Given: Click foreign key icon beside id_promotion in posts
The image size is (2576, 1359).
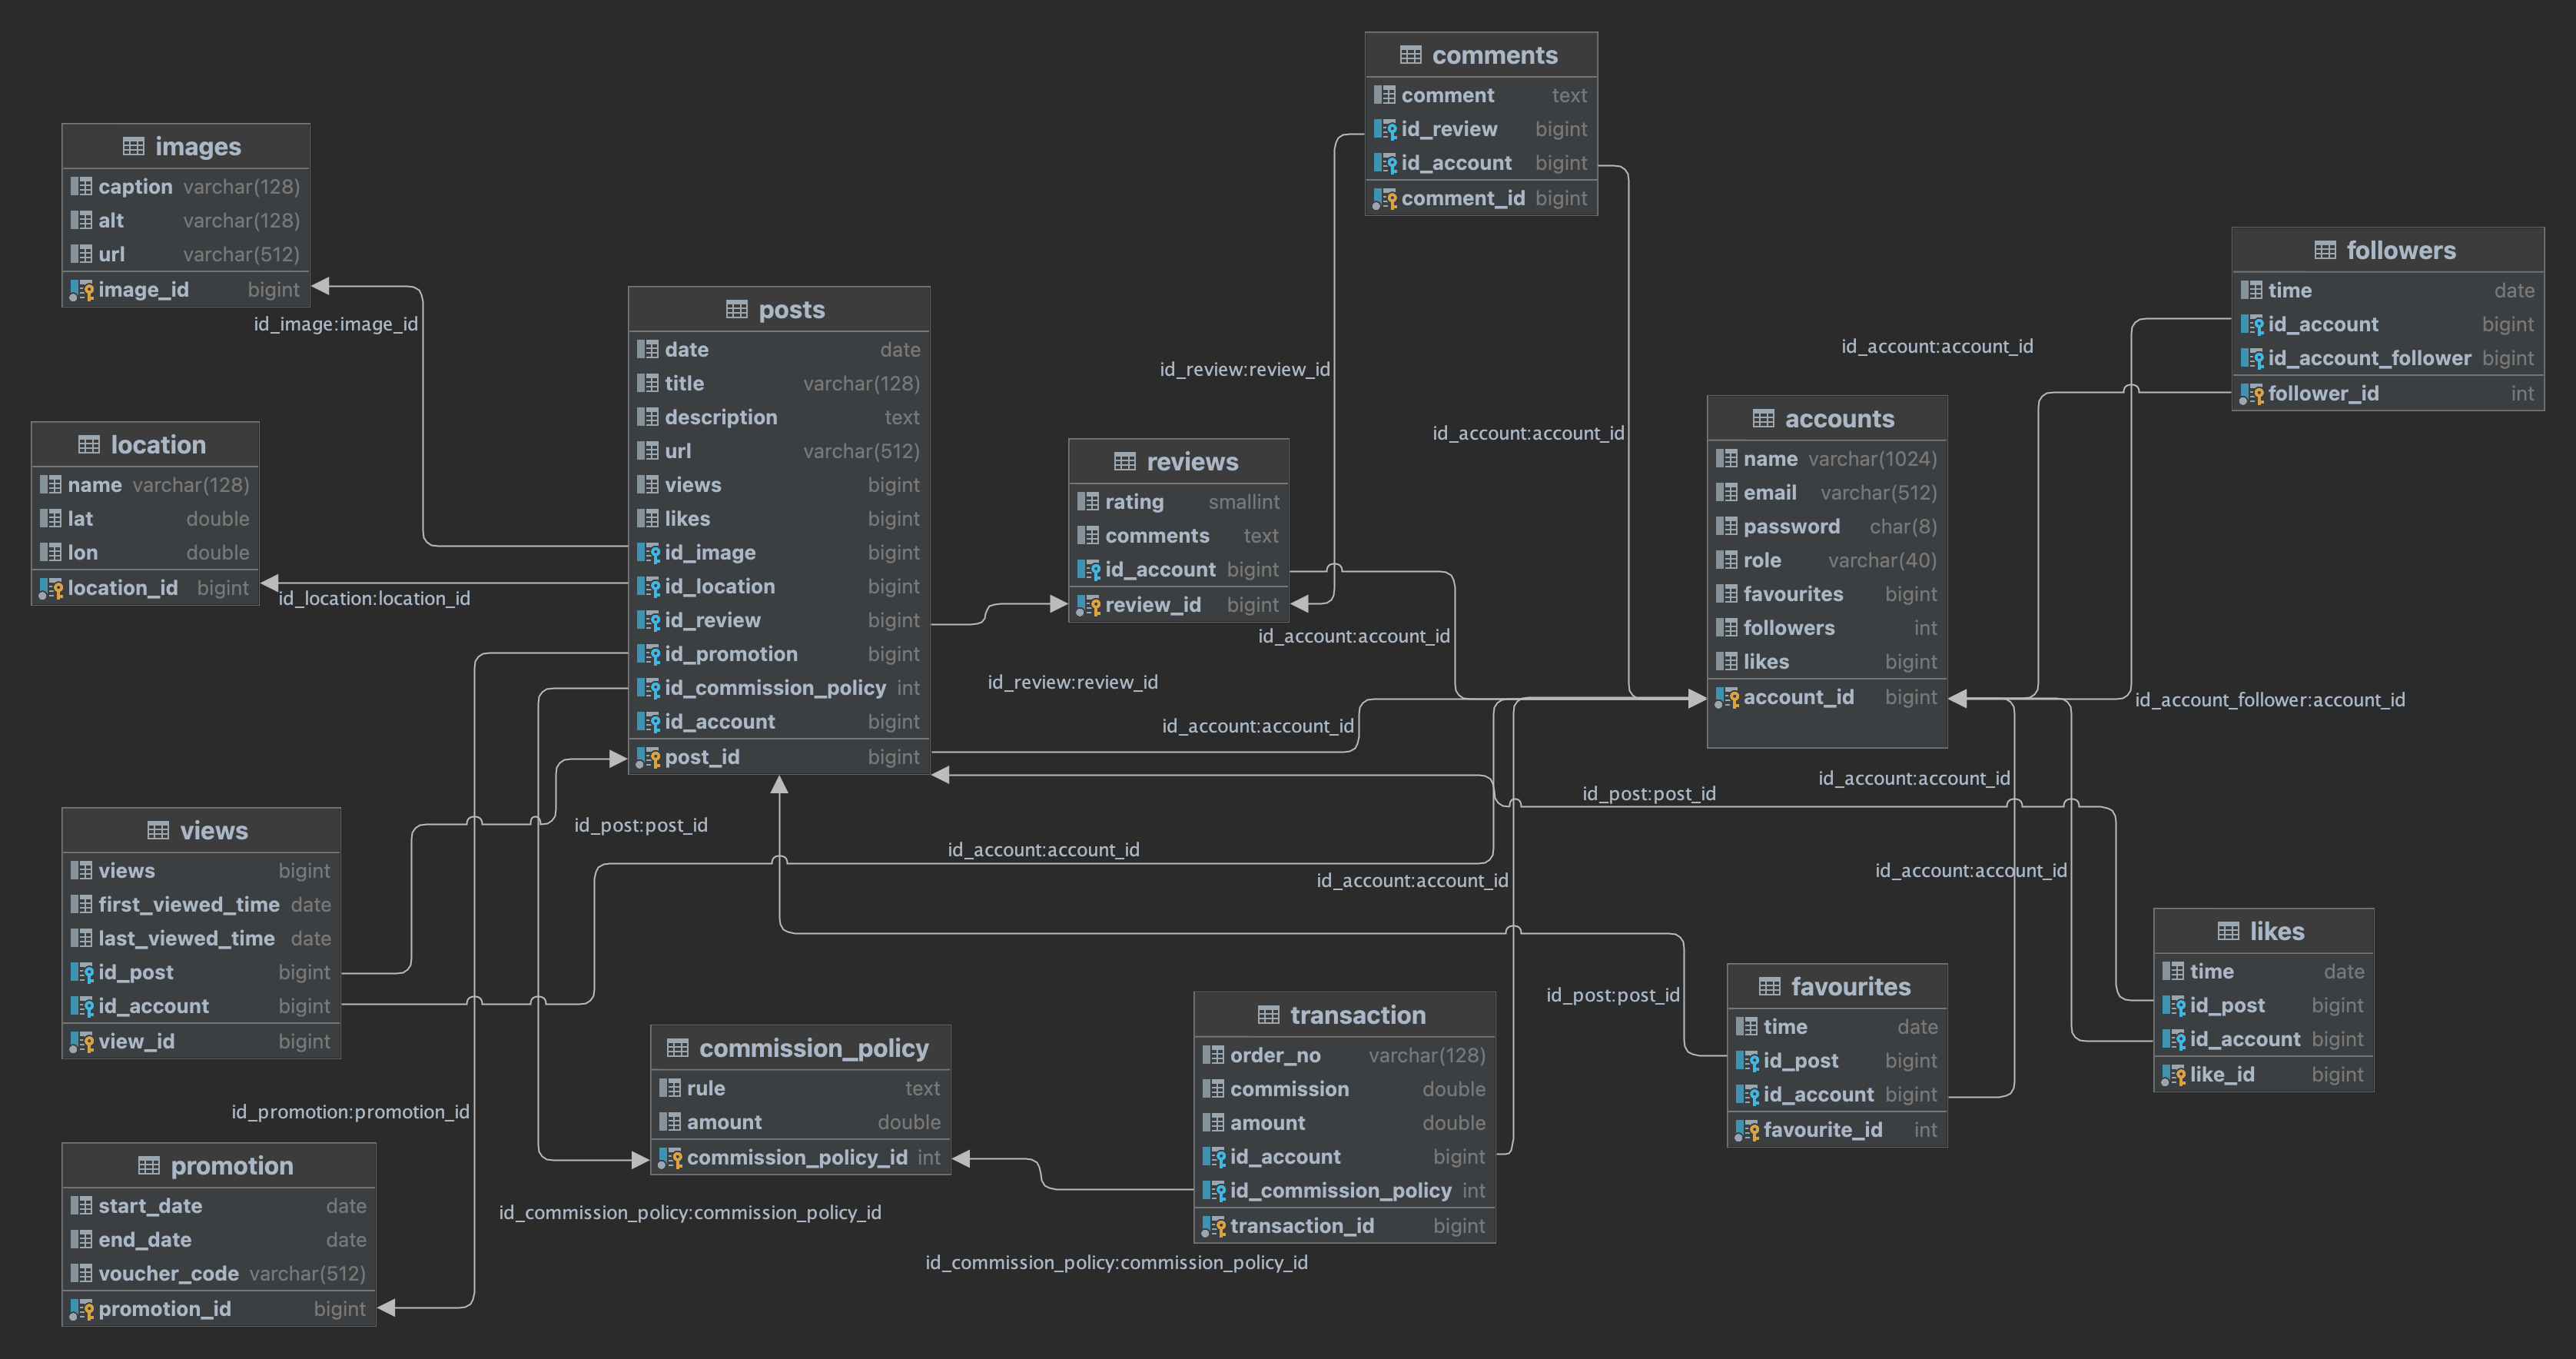Looking at the screenshot, I should click(648, 654).
